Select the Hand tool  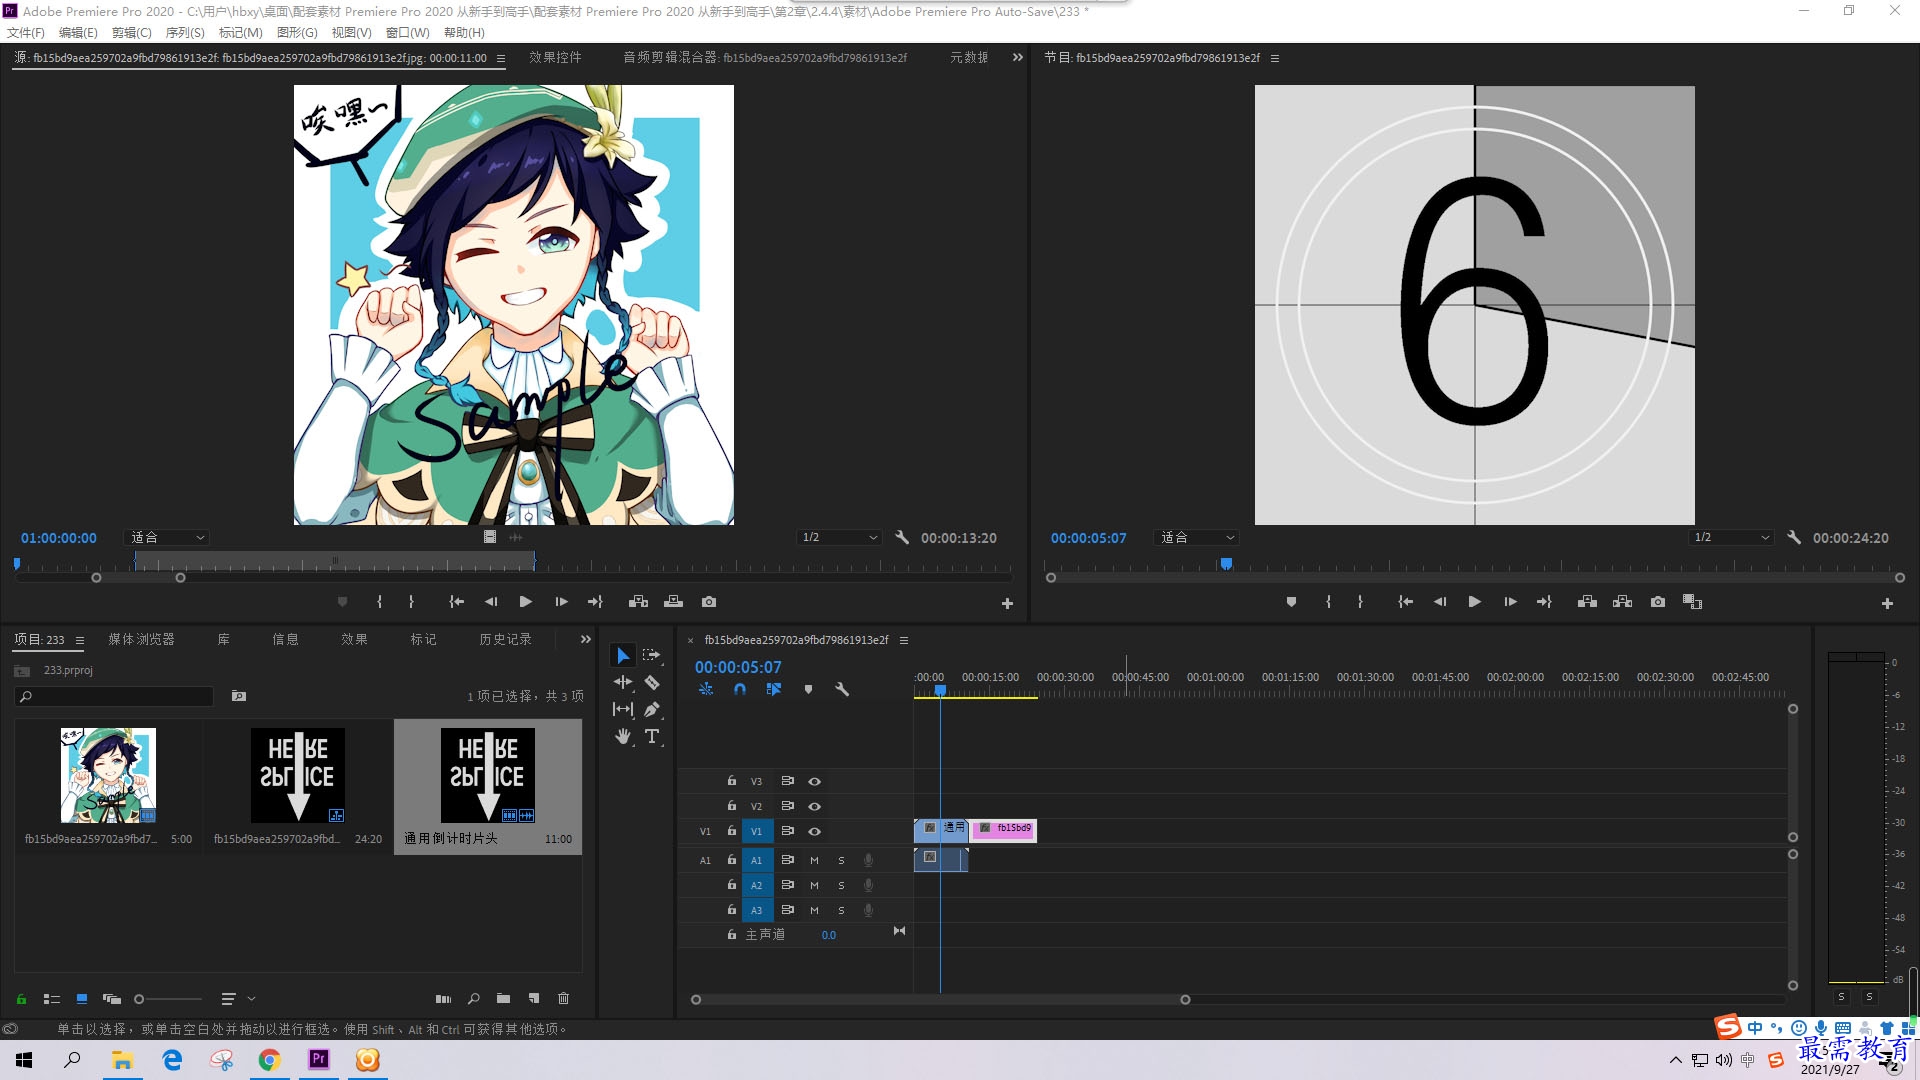[x=623, y=736]
